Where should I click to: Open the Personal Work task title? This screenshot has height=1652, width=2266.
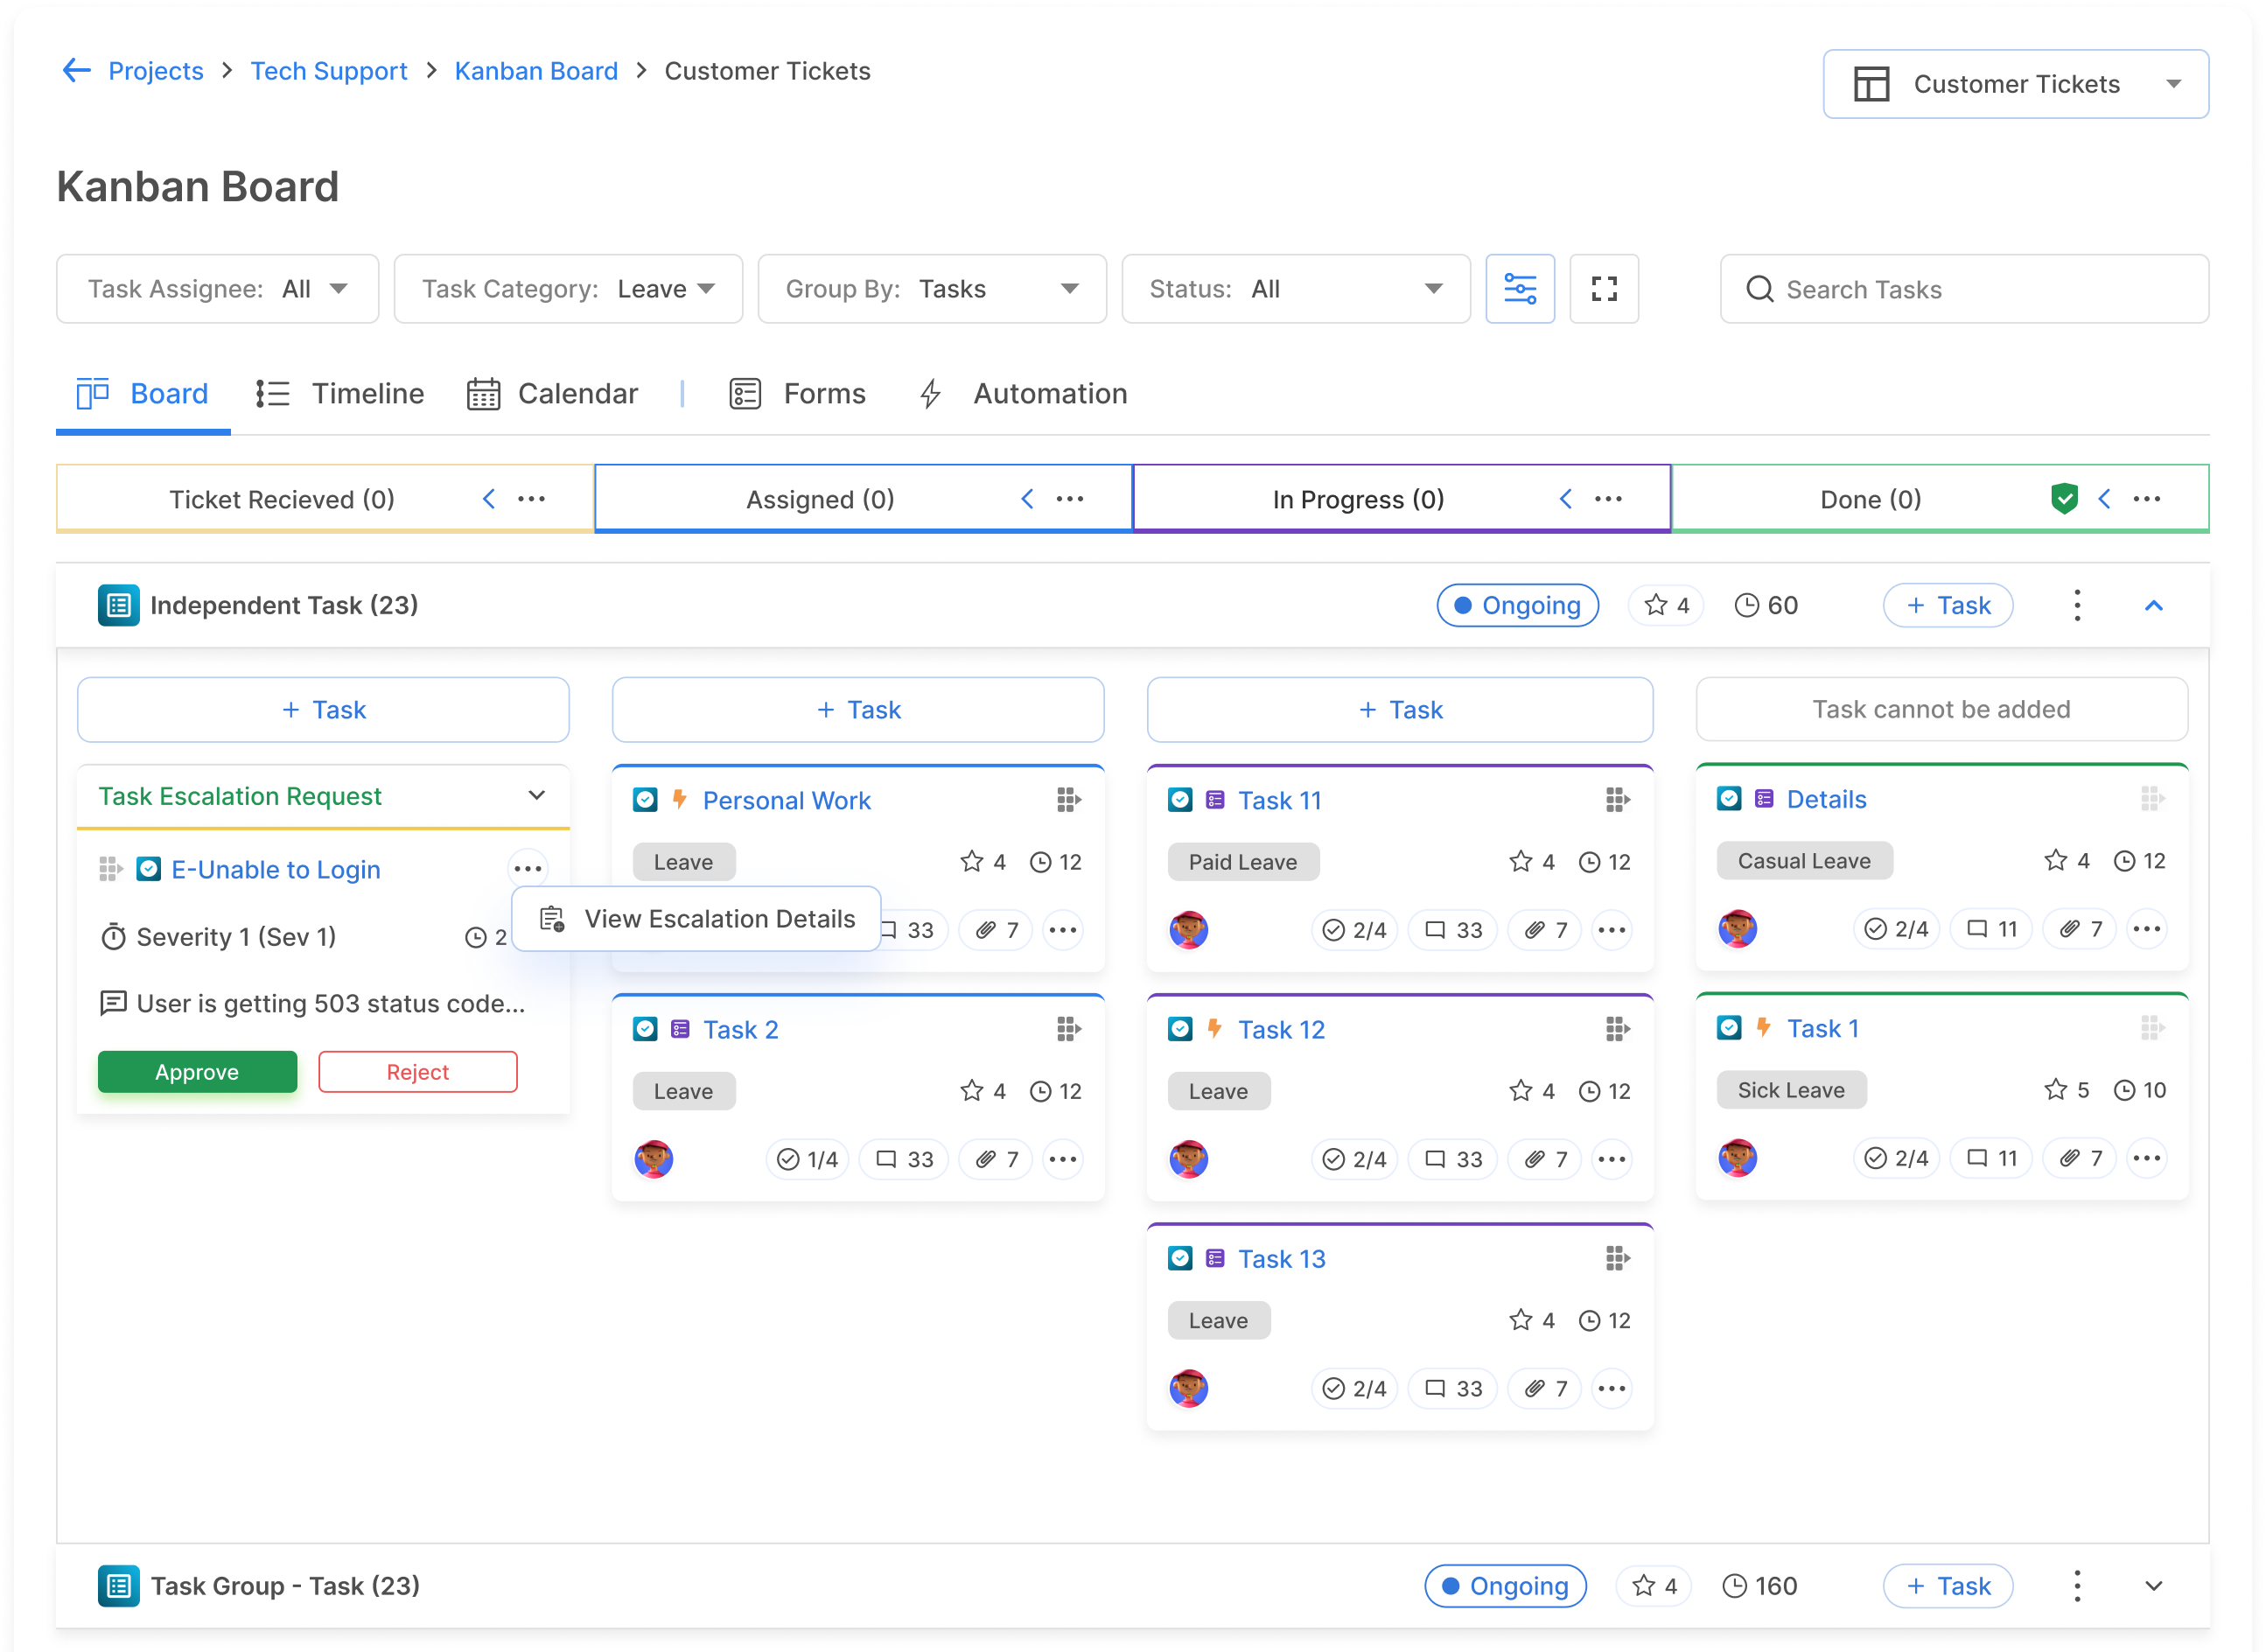click(x=787, y=800)
